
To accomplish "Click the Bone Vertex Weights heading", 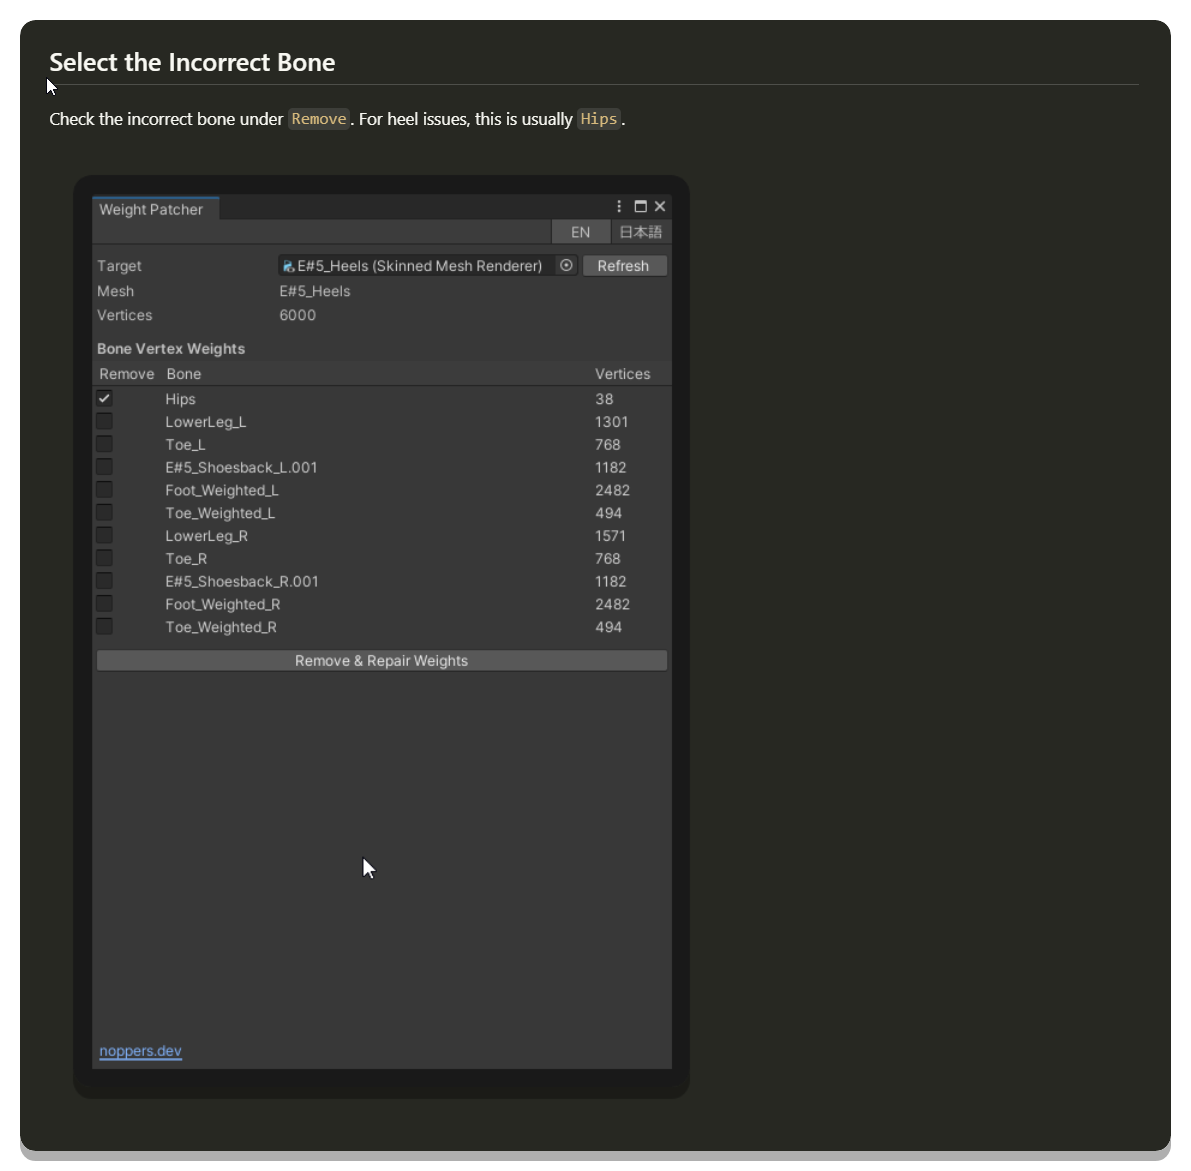I will [171, 349].
